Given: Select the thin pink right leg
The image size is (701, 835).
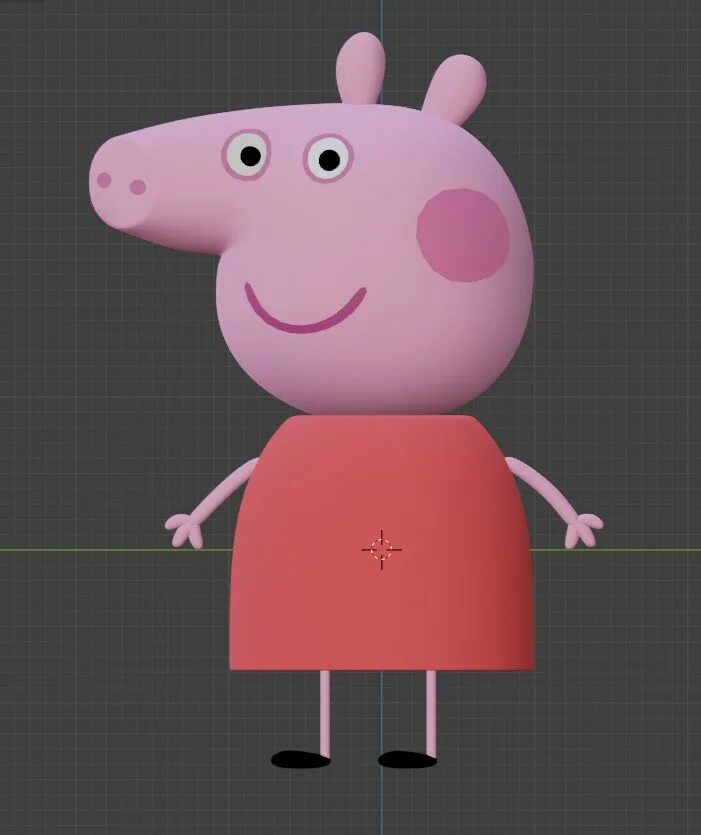Looking at the screenshot, I should tap(431, 714).
